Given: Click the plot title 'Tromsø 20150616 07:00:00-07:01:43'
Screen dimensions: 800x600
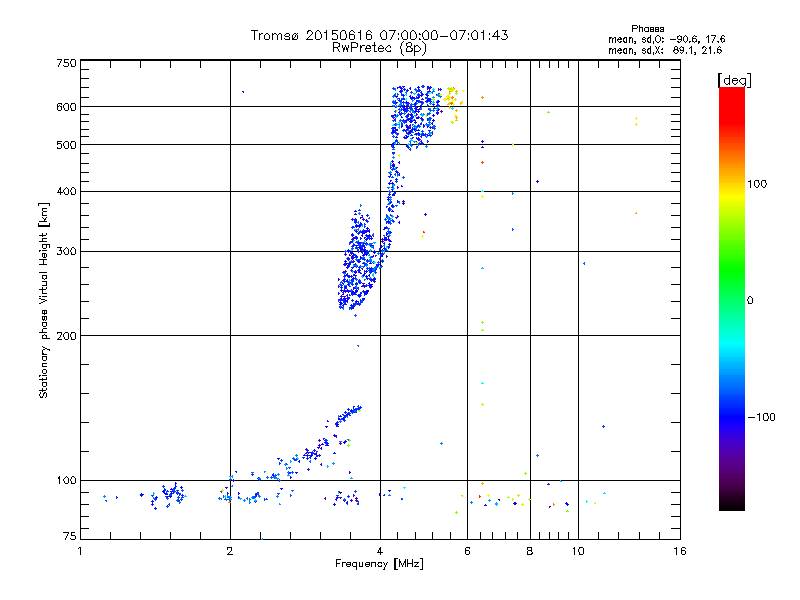Looking at the screenshot, I should tap(379, 35).
